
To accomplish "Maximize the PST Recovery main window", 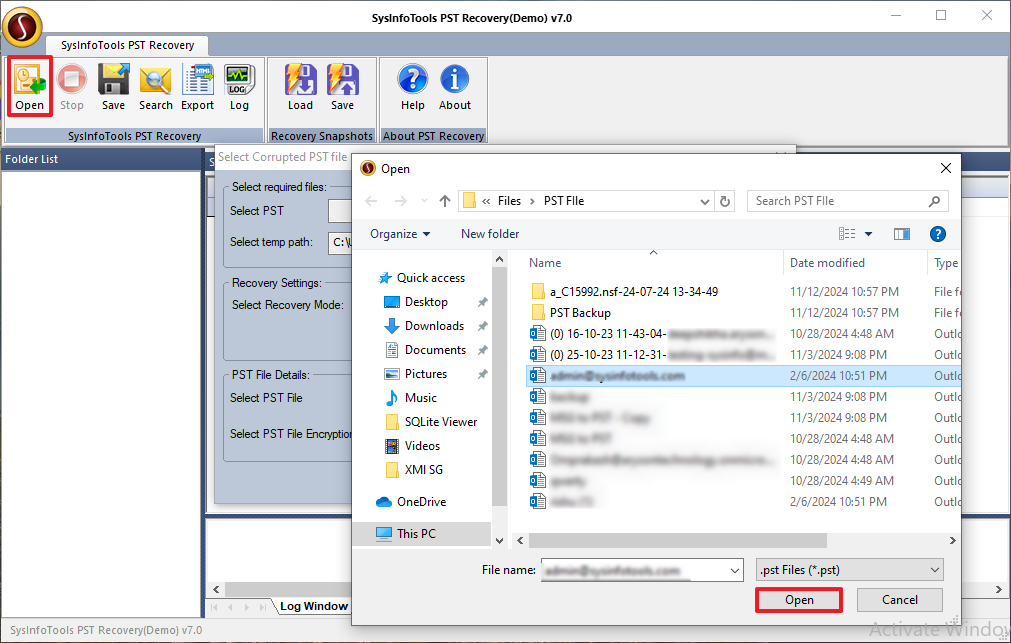I will pos(941,15).
